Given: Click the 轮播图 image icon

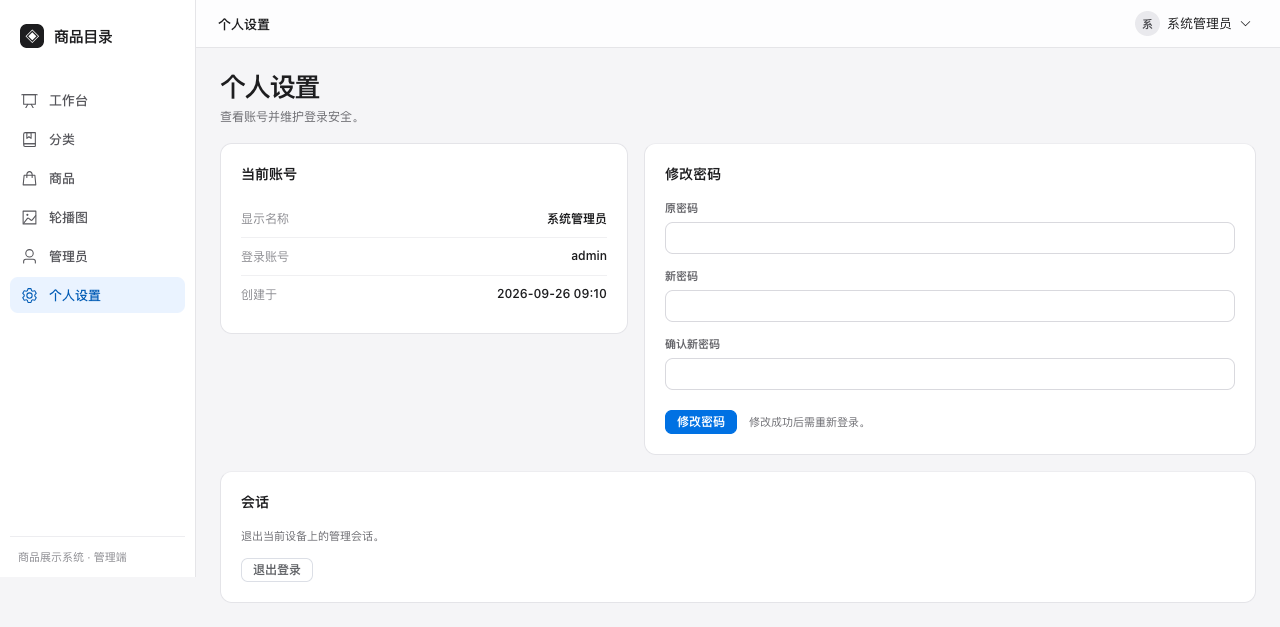Looking at the screenshot, I should coord(30,218).
